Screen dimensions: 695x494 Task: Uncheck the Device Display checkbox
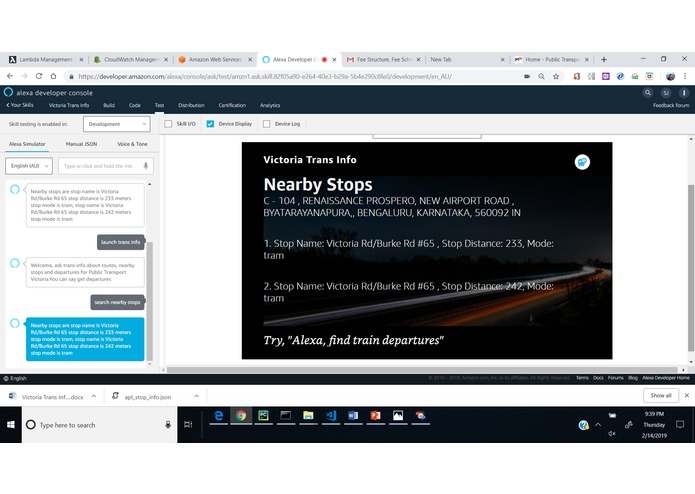point(210,124)
